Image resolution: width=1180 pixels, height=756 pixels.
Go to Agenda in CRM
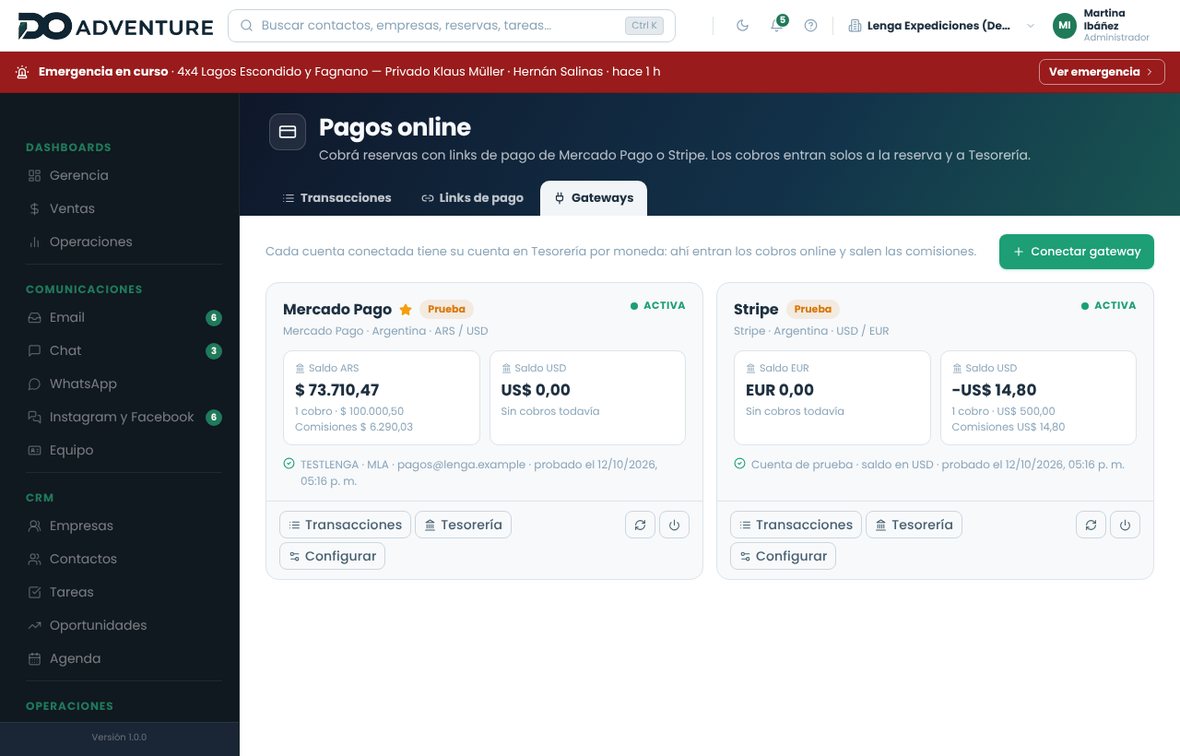(123, 658)
